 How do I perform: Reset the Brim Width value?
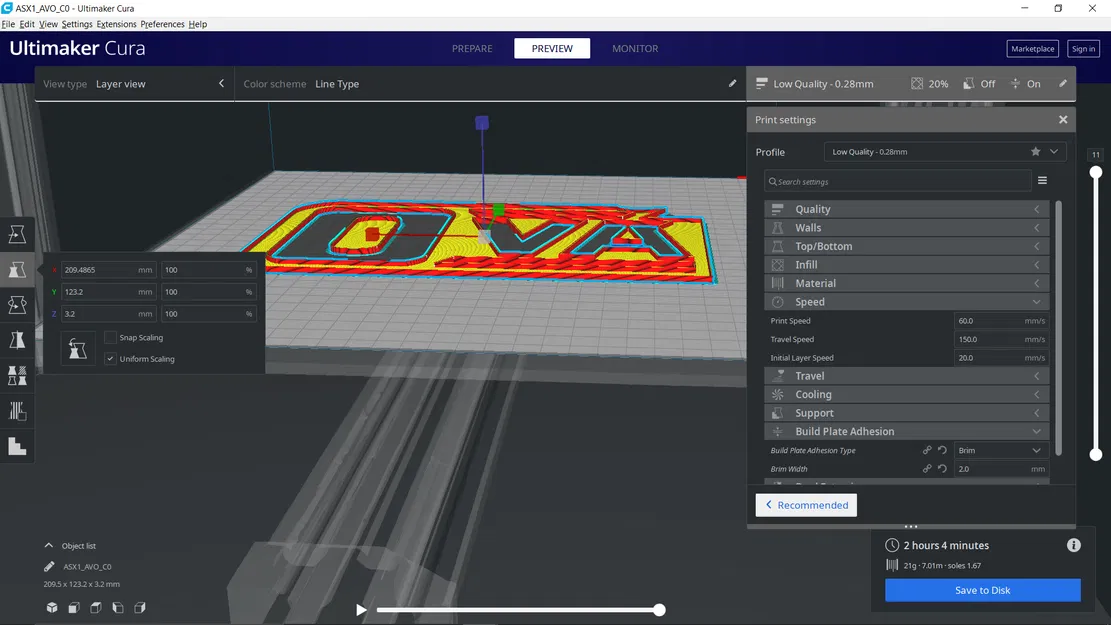[x=942, y=468]
